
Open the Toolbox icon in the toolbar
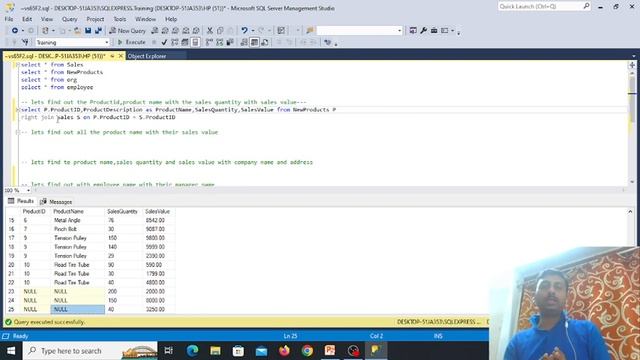[434, 31]
